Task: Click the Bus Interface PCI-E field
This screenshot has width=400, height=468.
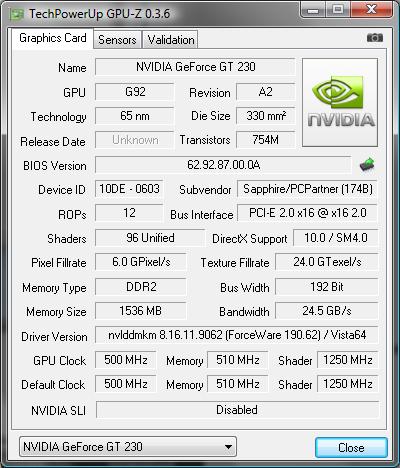Action: click(x=307, y=213)
